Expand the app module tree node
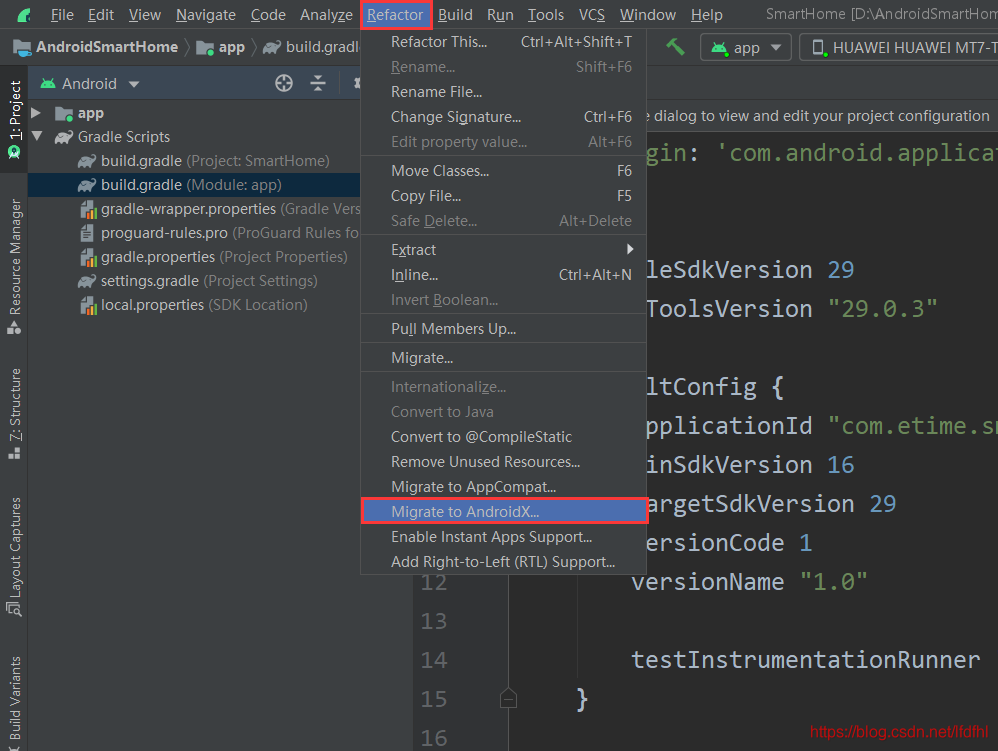998x751 pixels. point(36,113)
